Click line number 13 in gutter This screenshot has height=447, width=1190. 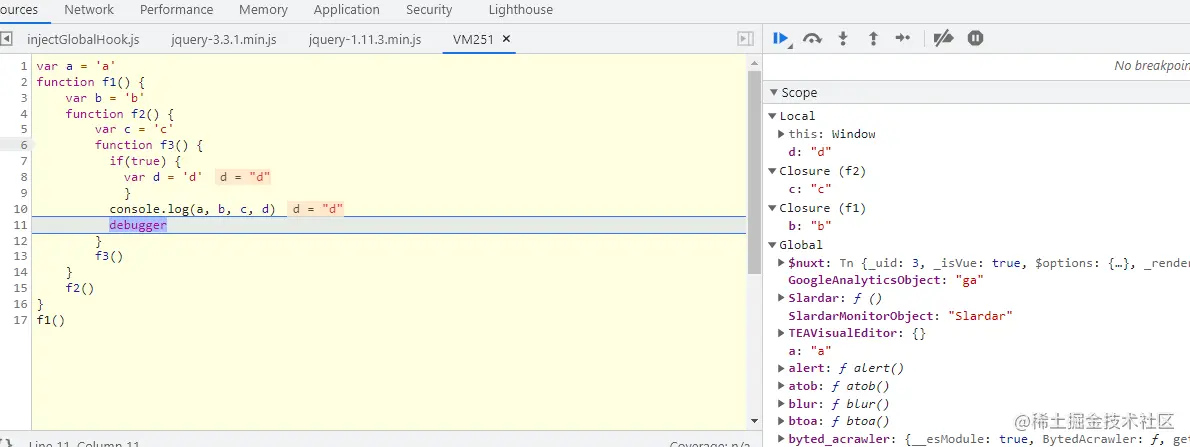coord(20,257)
